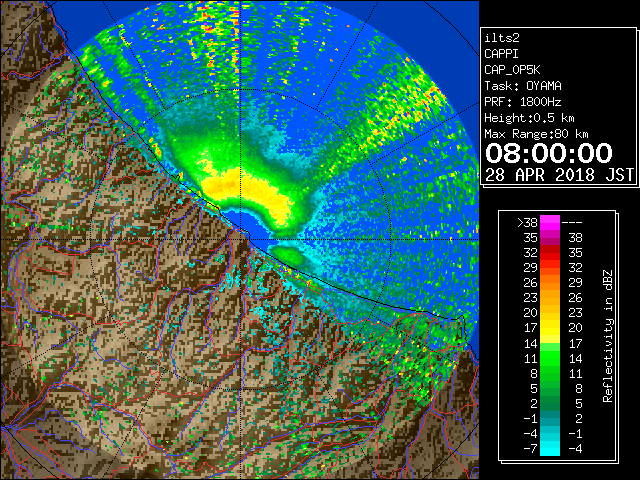Screen dimensions: 640x480
Task: Click the orange 26 to 29 color band
Action: 550,283
